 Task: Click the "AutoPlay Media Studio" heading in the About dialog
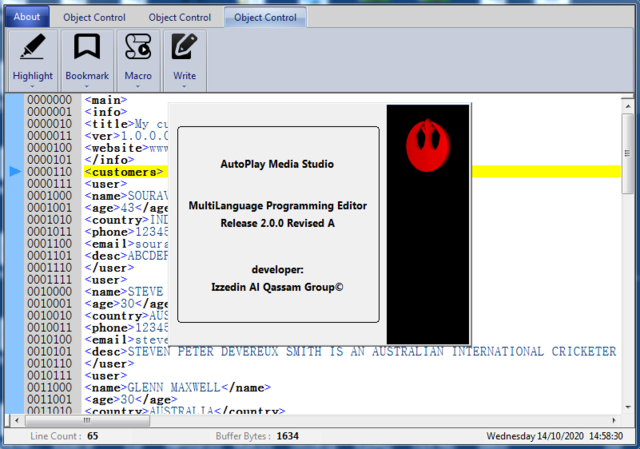[277, 164]
